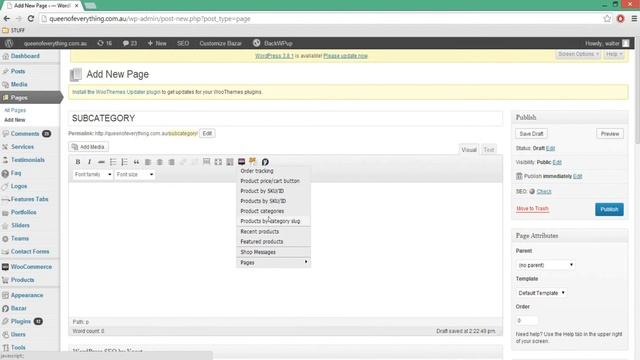Click Save Draft button

531,133
